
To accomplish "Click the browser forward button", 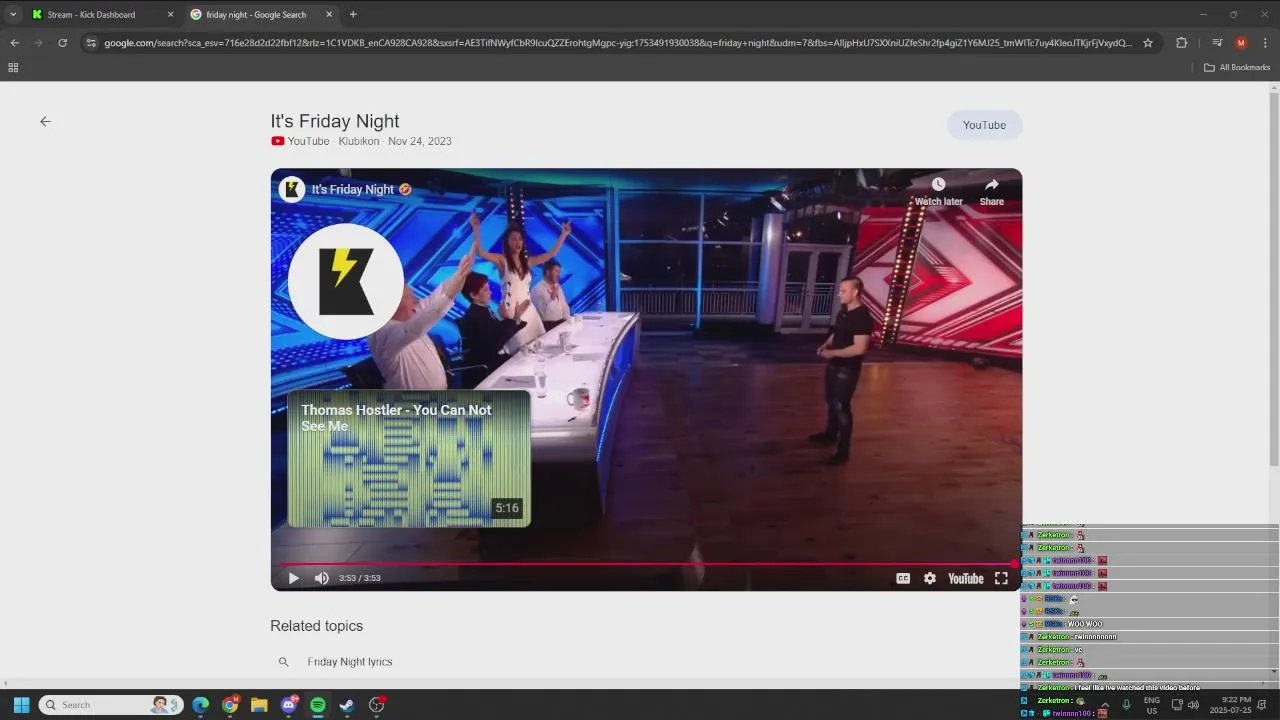I will coord(38,43).
